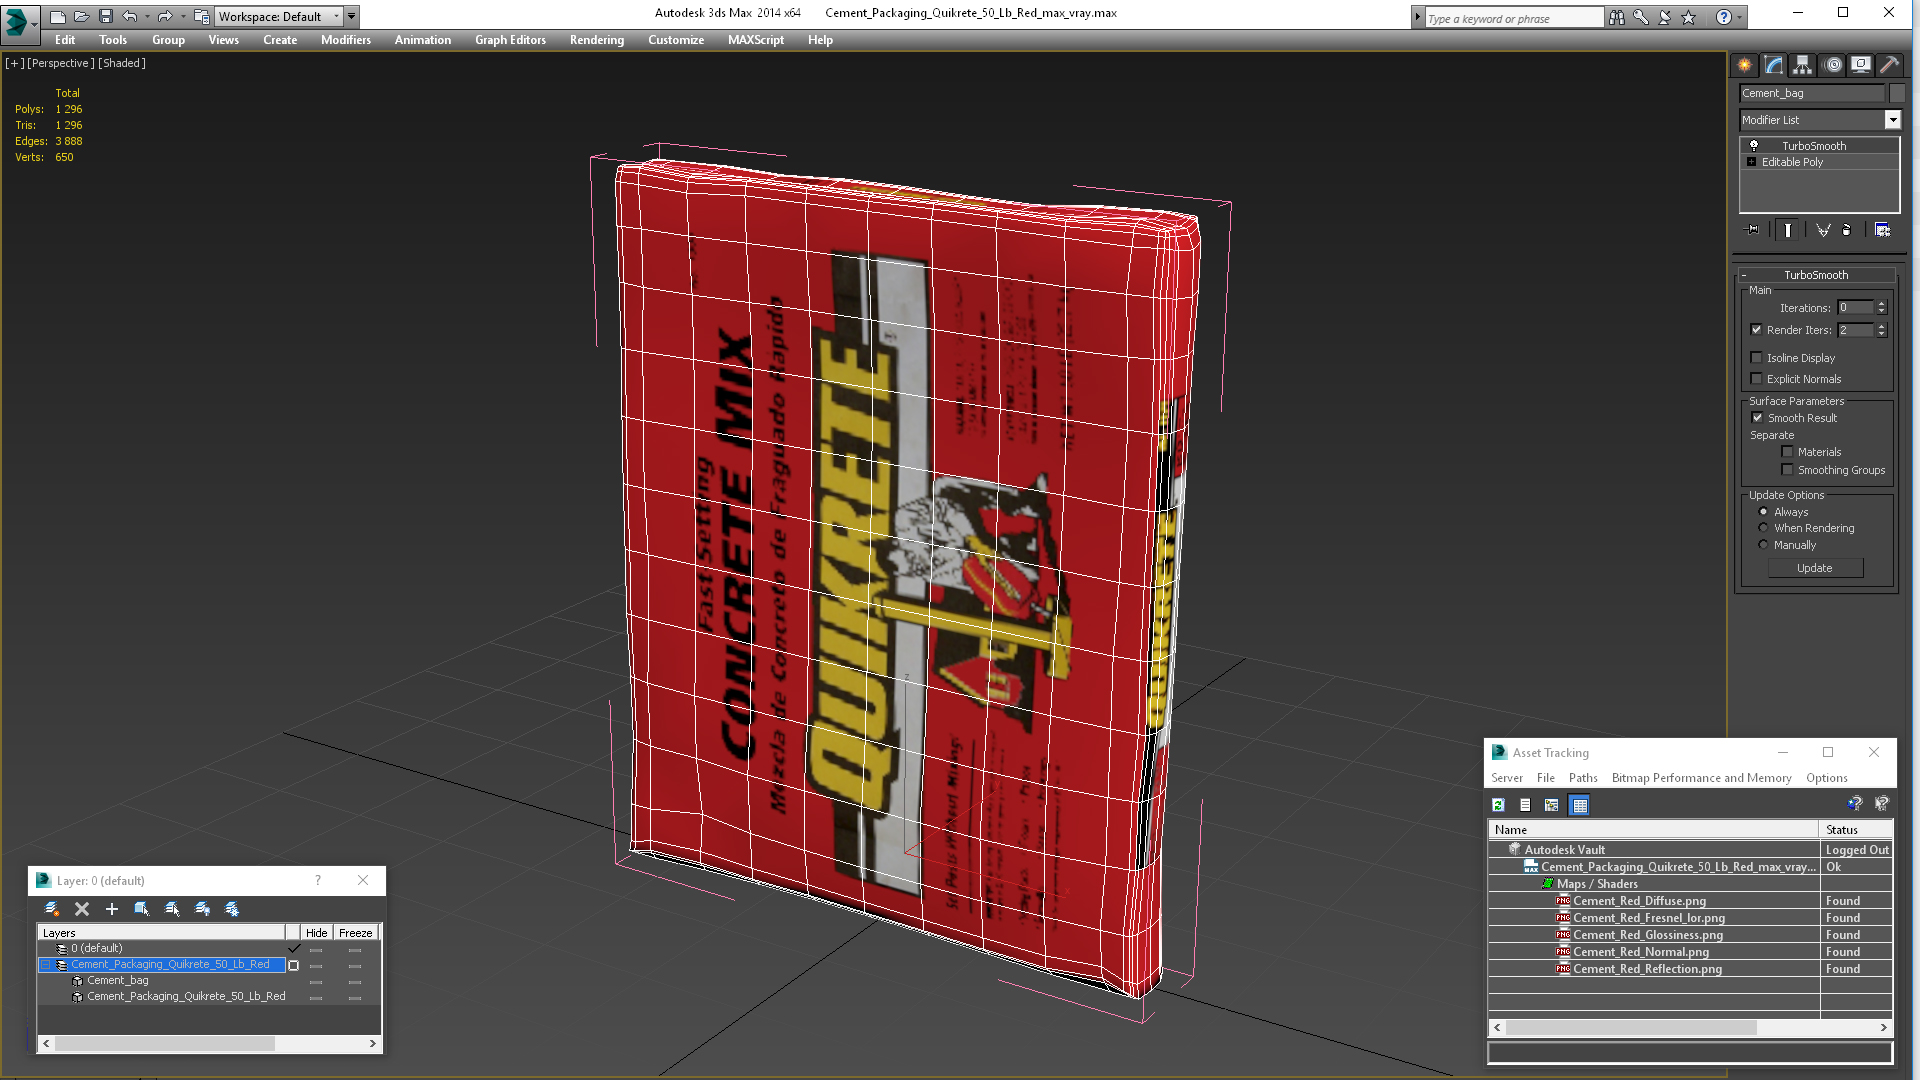Open the Display panel tab

pyautogui.click(x=1861, y=65)
